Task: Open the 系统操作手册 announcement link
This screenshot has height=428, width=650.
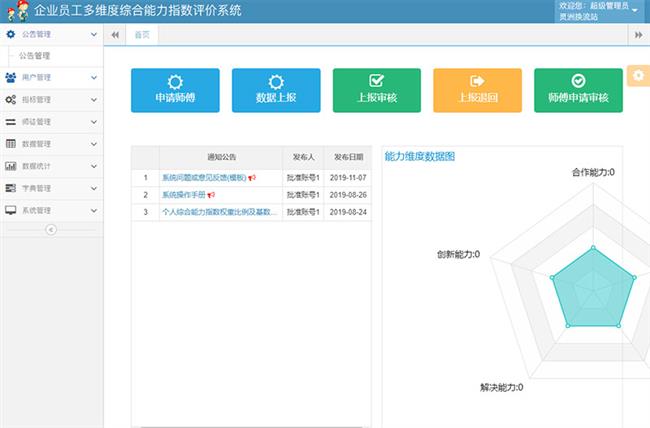Action: click(184, 195)
